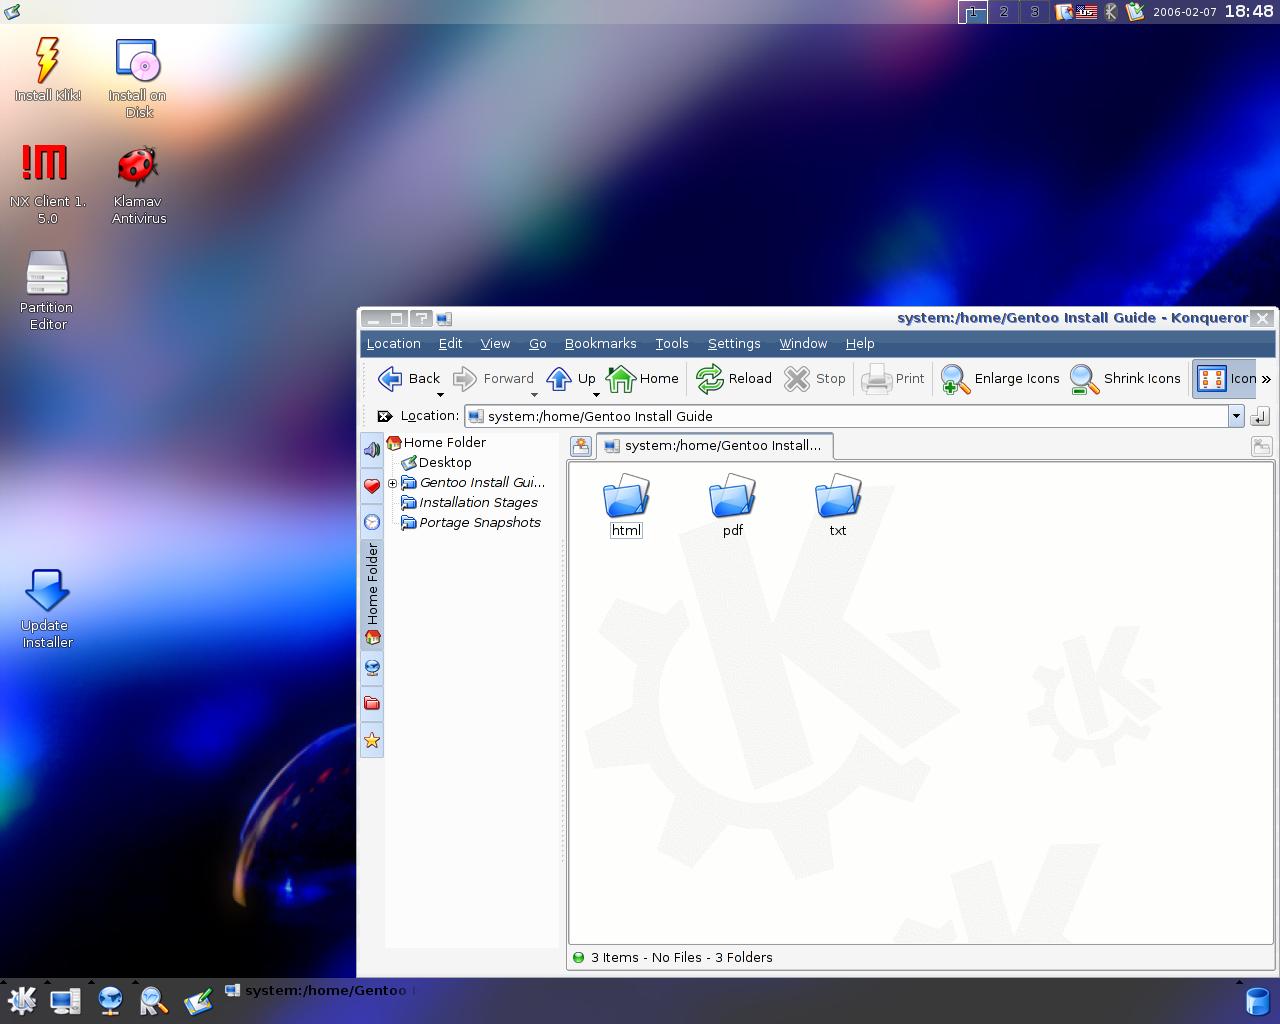Open the Location menu
Screen dimensions: 1280x1024
[x=393, y=343]
